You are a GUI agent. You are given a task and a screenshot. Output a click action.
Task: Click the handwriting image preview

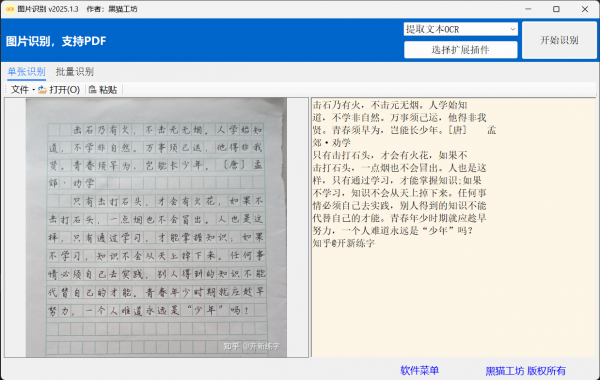(156, 228)
